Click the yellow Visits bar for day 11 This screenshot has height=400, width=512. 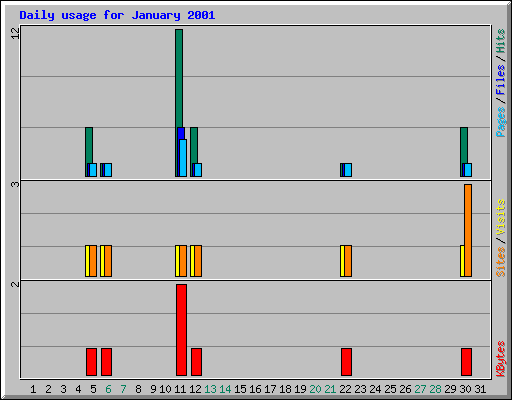tap(177, 261)
